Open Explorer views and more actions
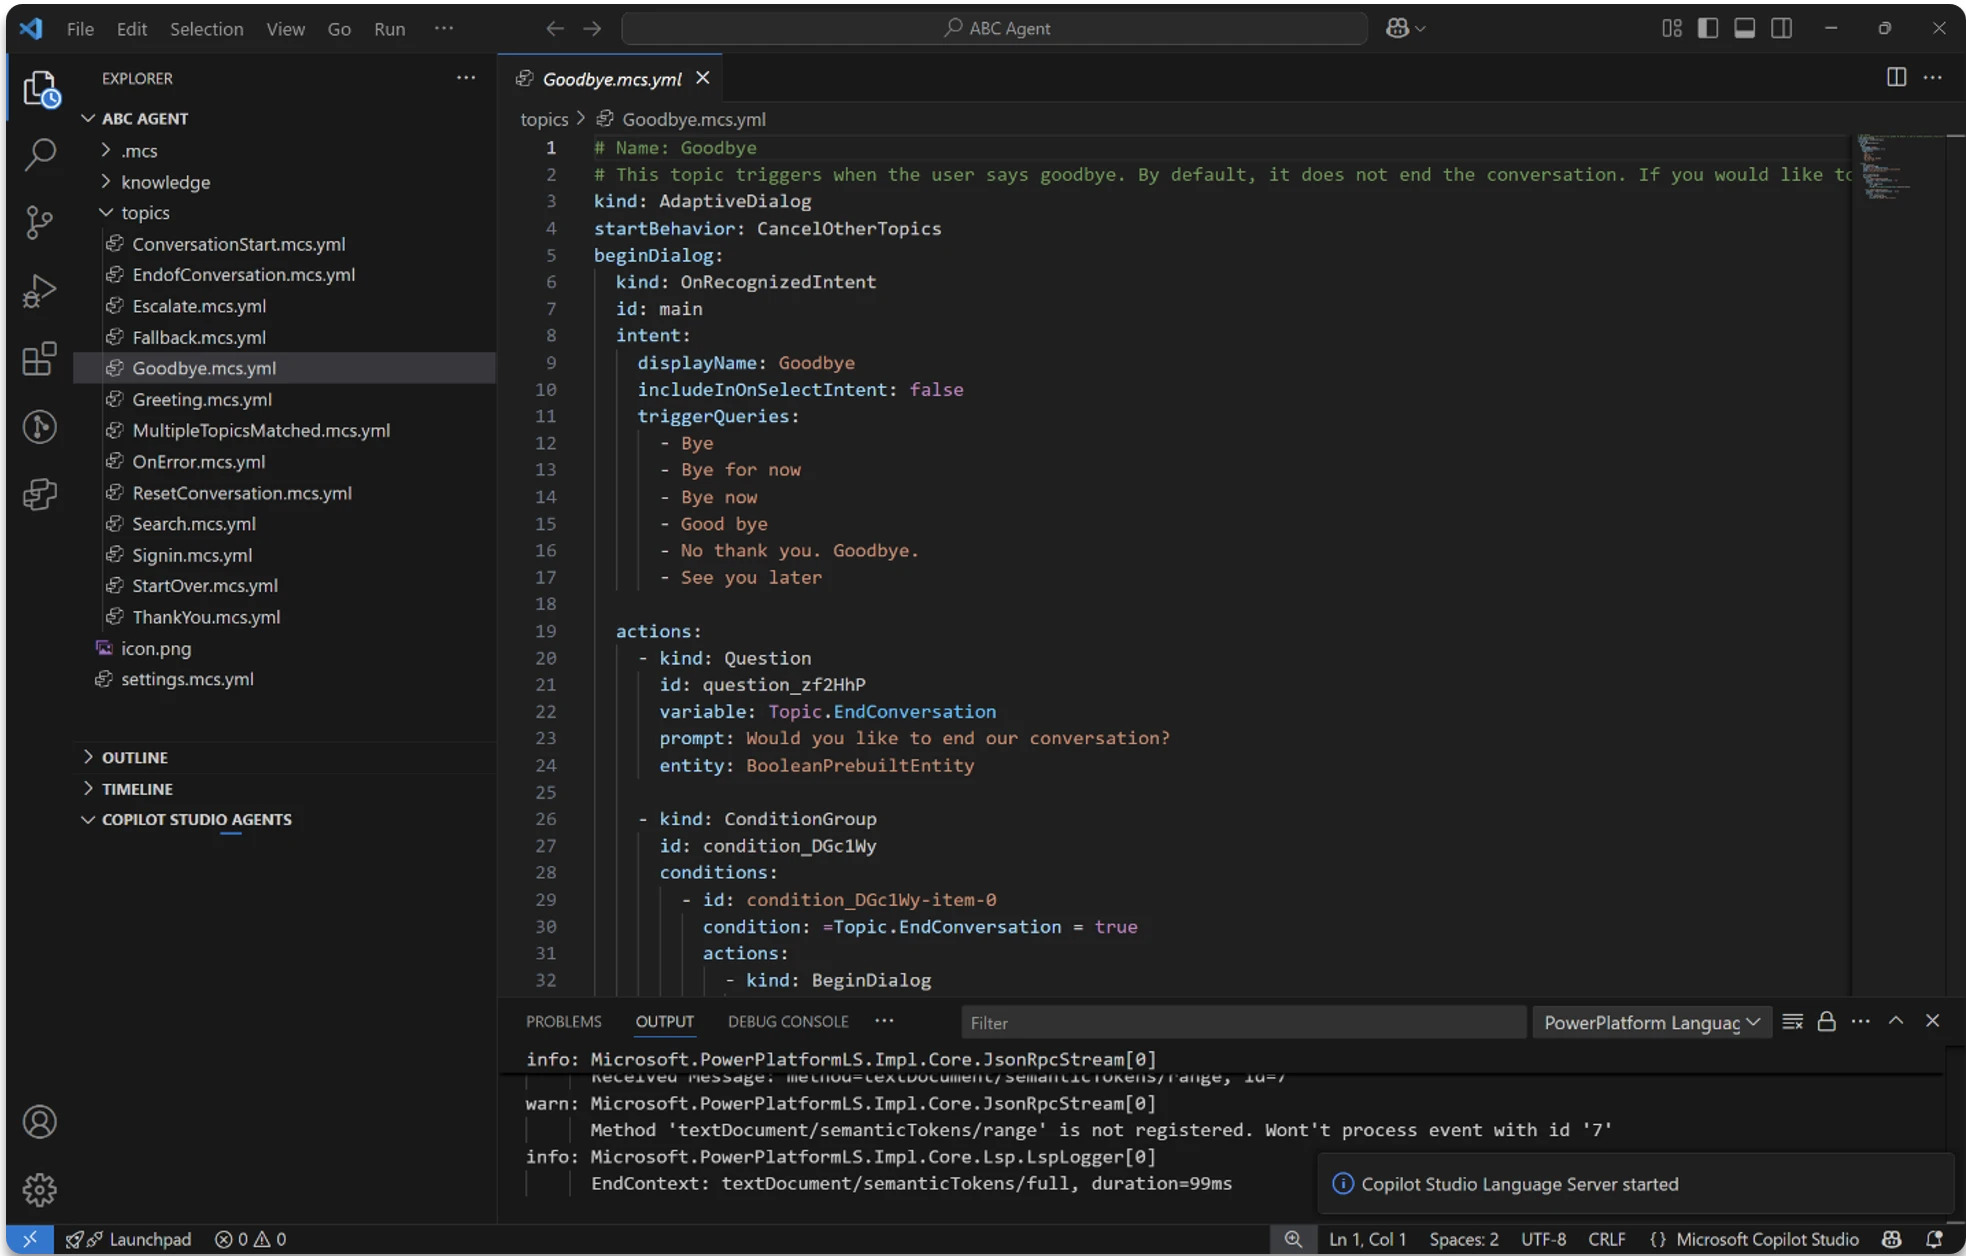Screen dimensions: 1966x1256 click(x=466, y=78)
